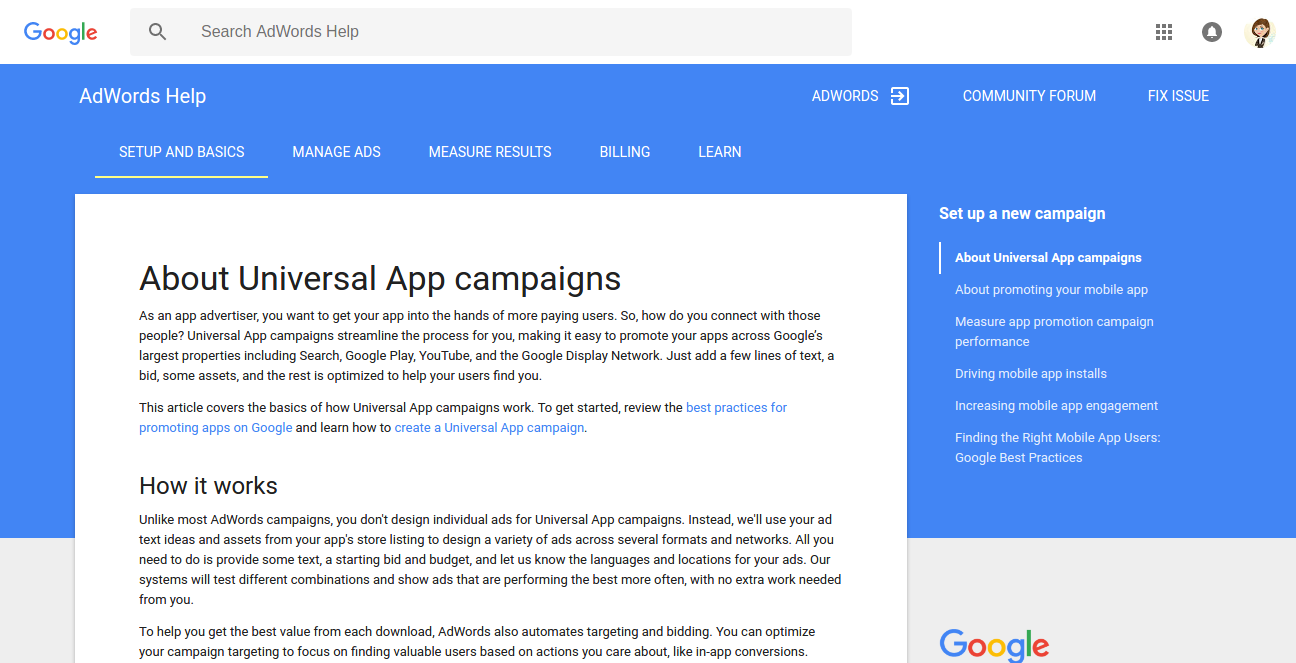
Task: Open 'Finding the Right Mobile App Users' article
Action: (x=1057, y=448)
